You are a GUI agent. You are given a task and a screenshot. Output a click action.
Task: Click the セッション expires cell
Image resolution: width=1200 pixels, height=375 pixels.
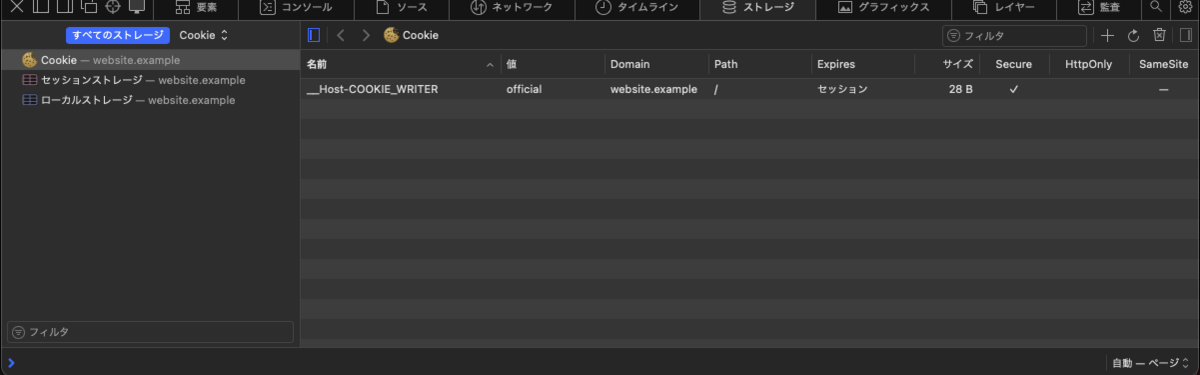coord(842,89)
